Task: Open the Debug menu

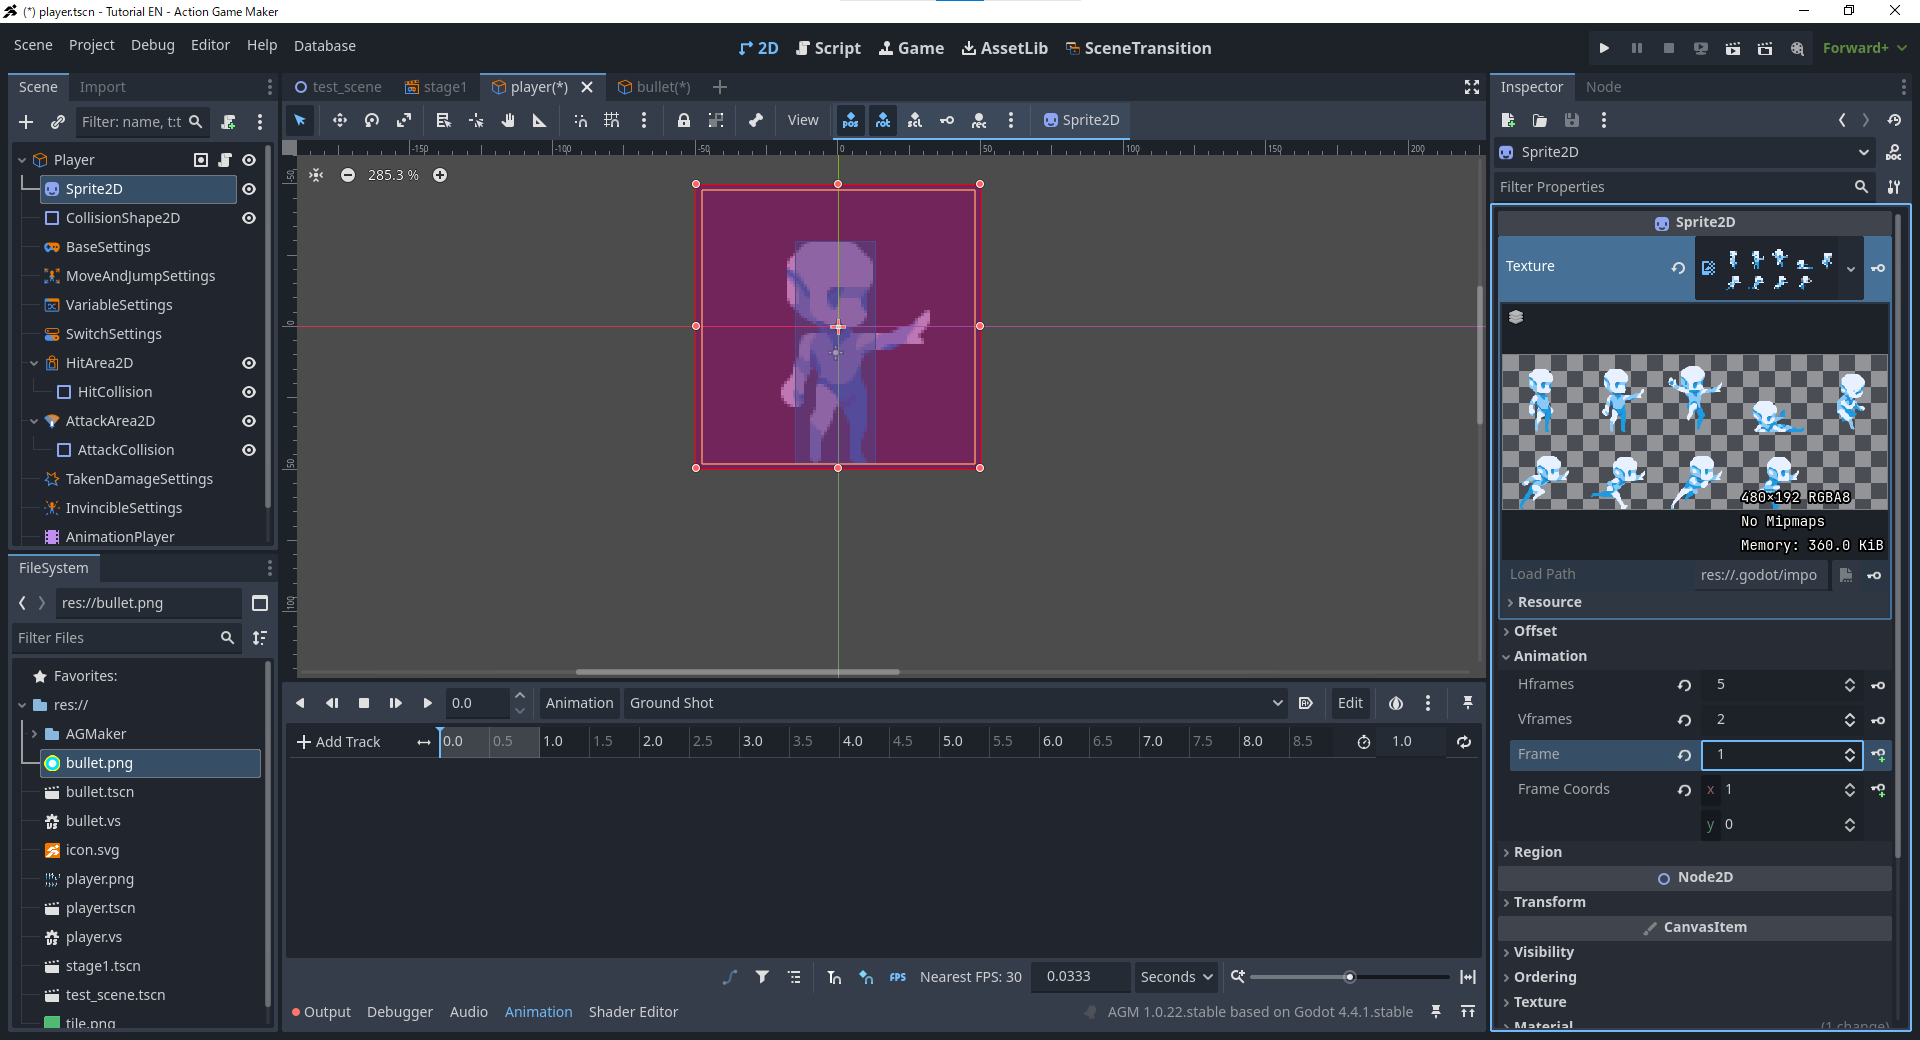Action: coord(152,46)
